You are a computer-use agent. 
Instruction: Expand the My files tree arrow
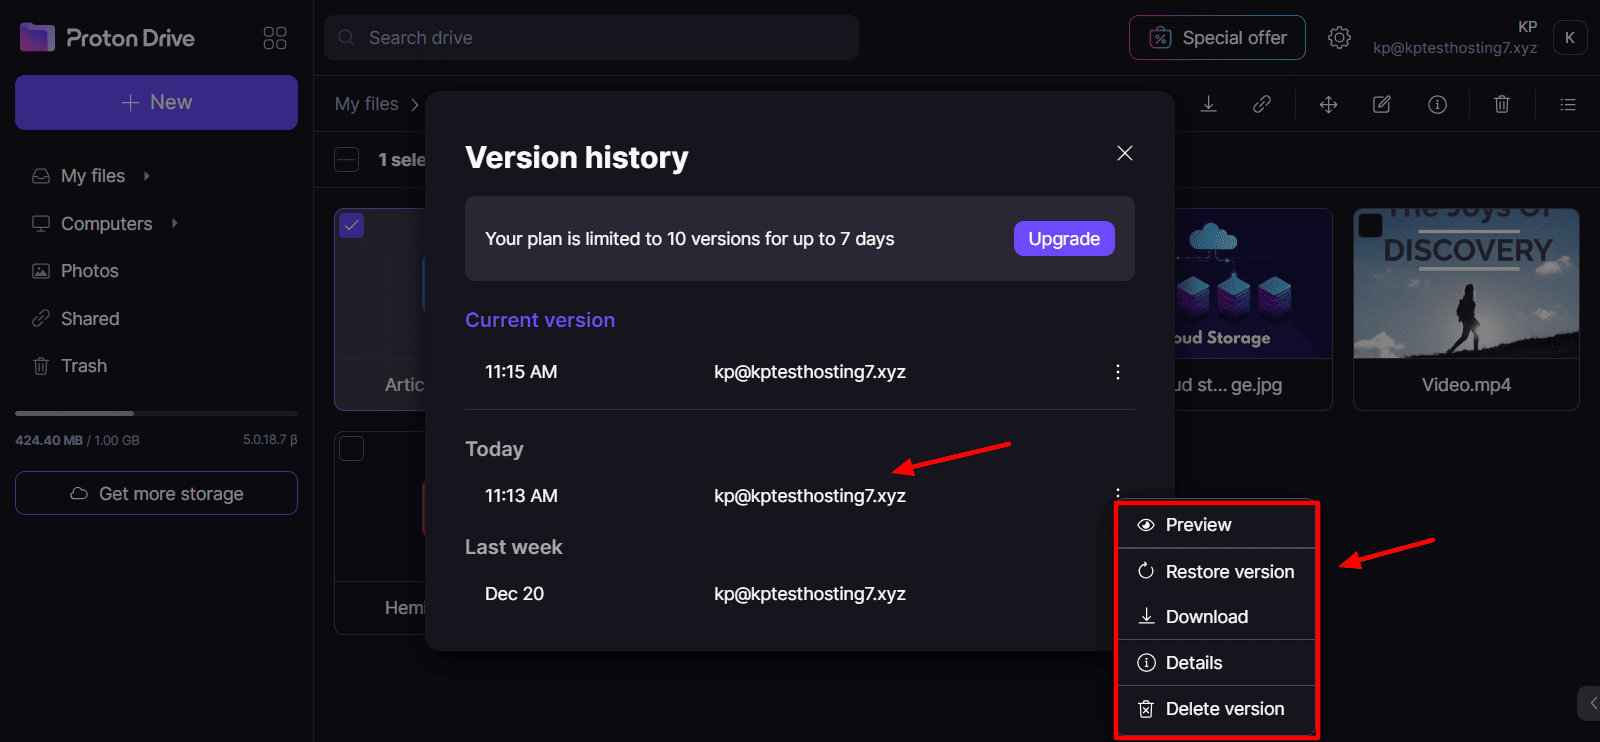pos(147,176)
